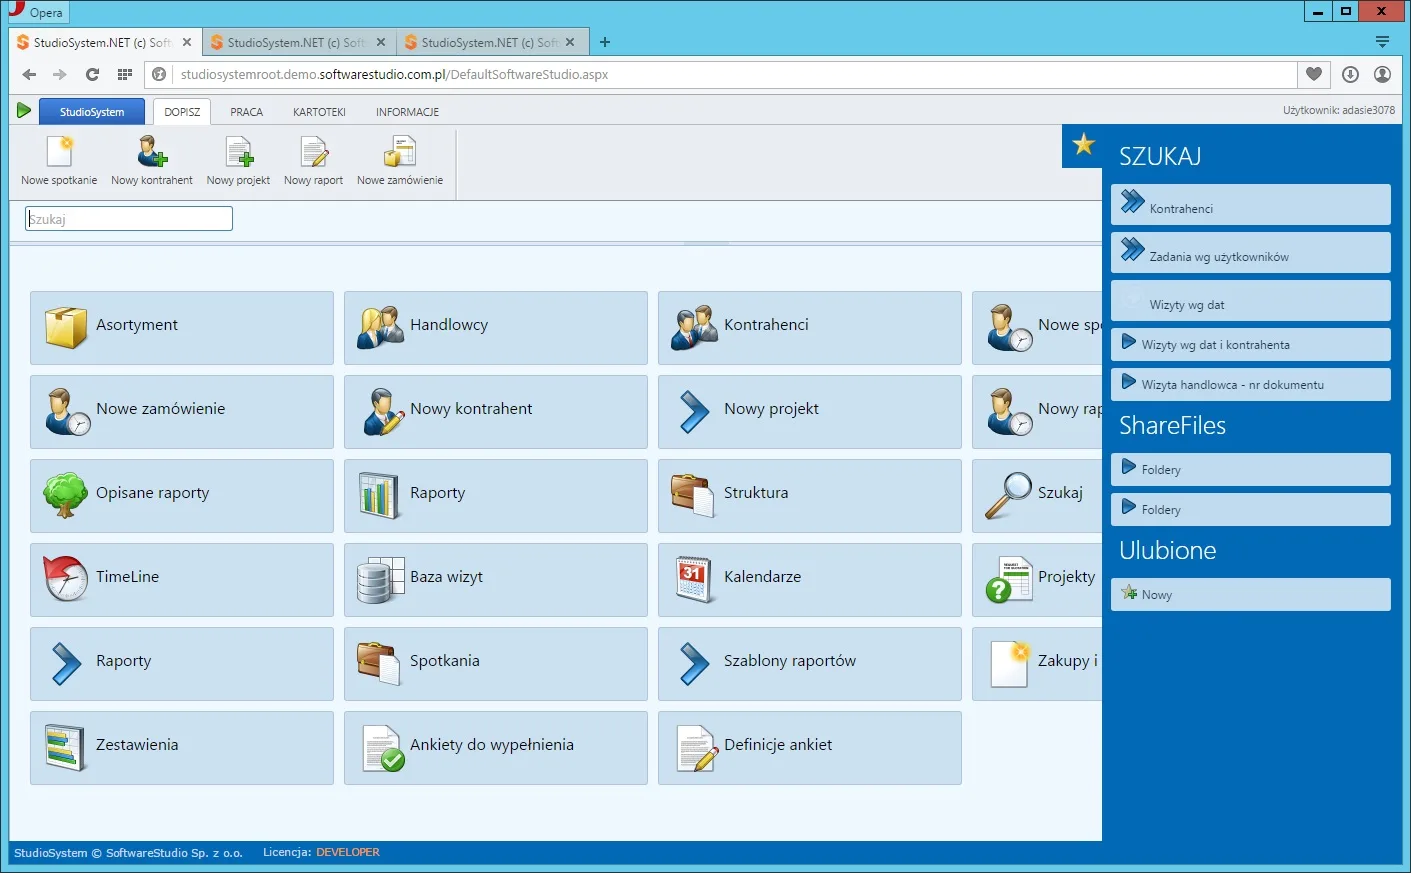Click Wizyty wg dat i kontrahenta
The width and height of the screenshot is (1411, 873).
pos(1250,344)
